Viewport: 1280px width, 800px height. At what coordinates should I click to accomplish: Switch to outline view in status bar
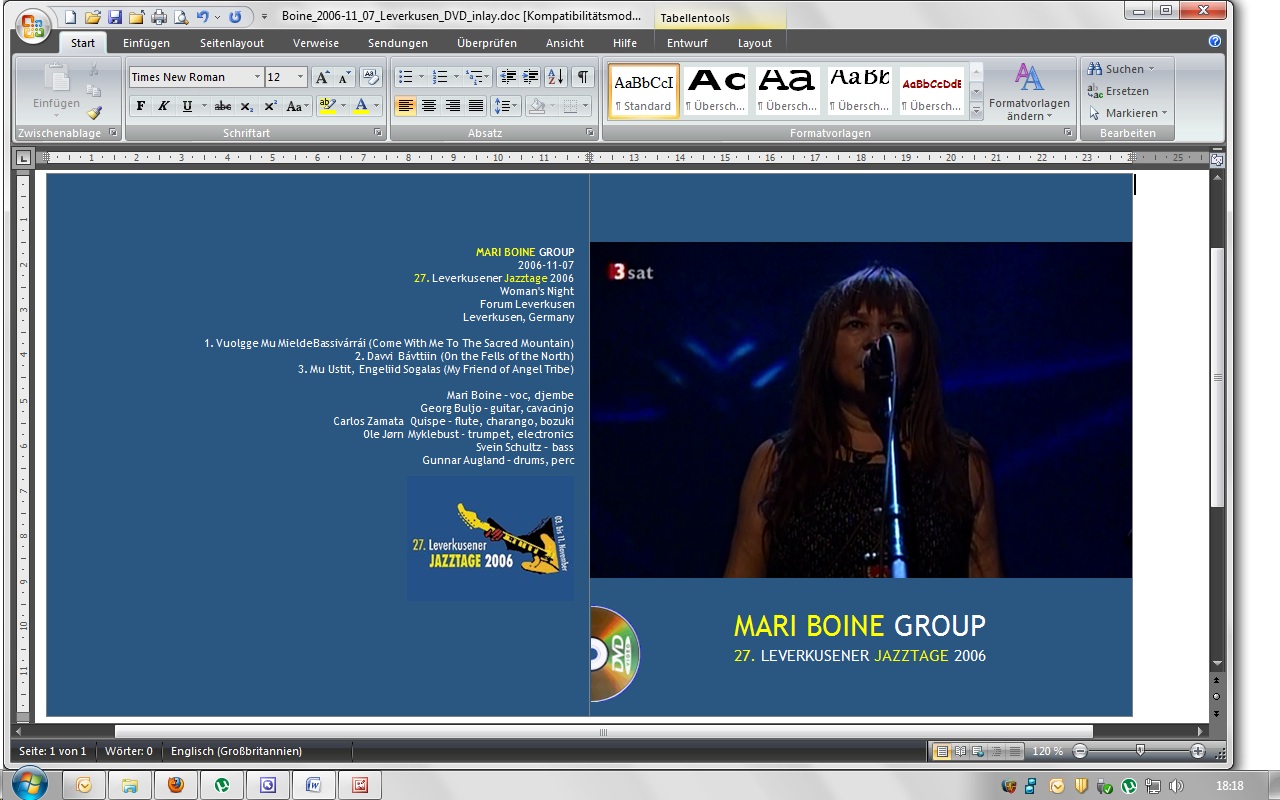click(996, 751)
